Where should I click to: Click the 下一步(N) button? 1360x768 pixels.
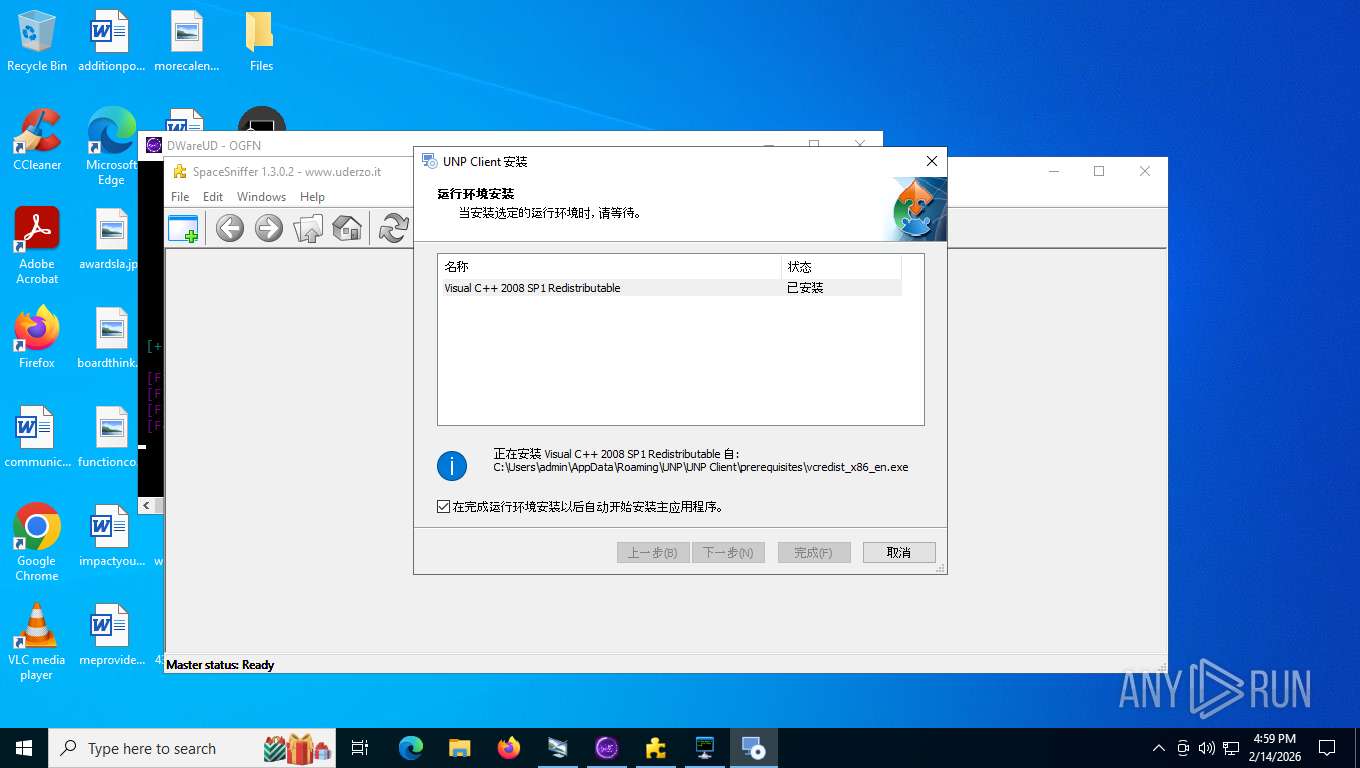coord(729,552)
